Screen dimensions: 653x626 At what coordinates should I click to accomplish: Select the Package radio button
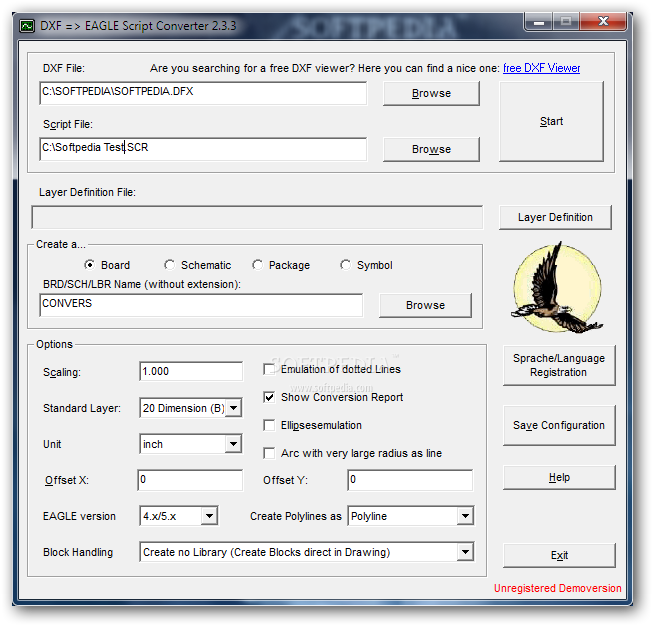point(257,264)
